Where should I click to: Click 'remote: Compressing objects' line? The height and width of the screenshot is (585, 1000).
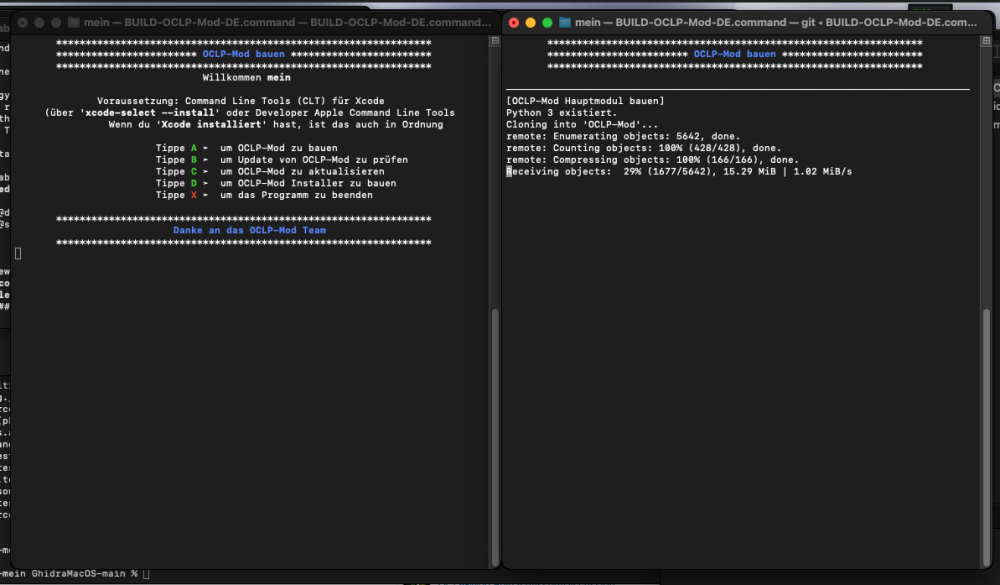652,159
